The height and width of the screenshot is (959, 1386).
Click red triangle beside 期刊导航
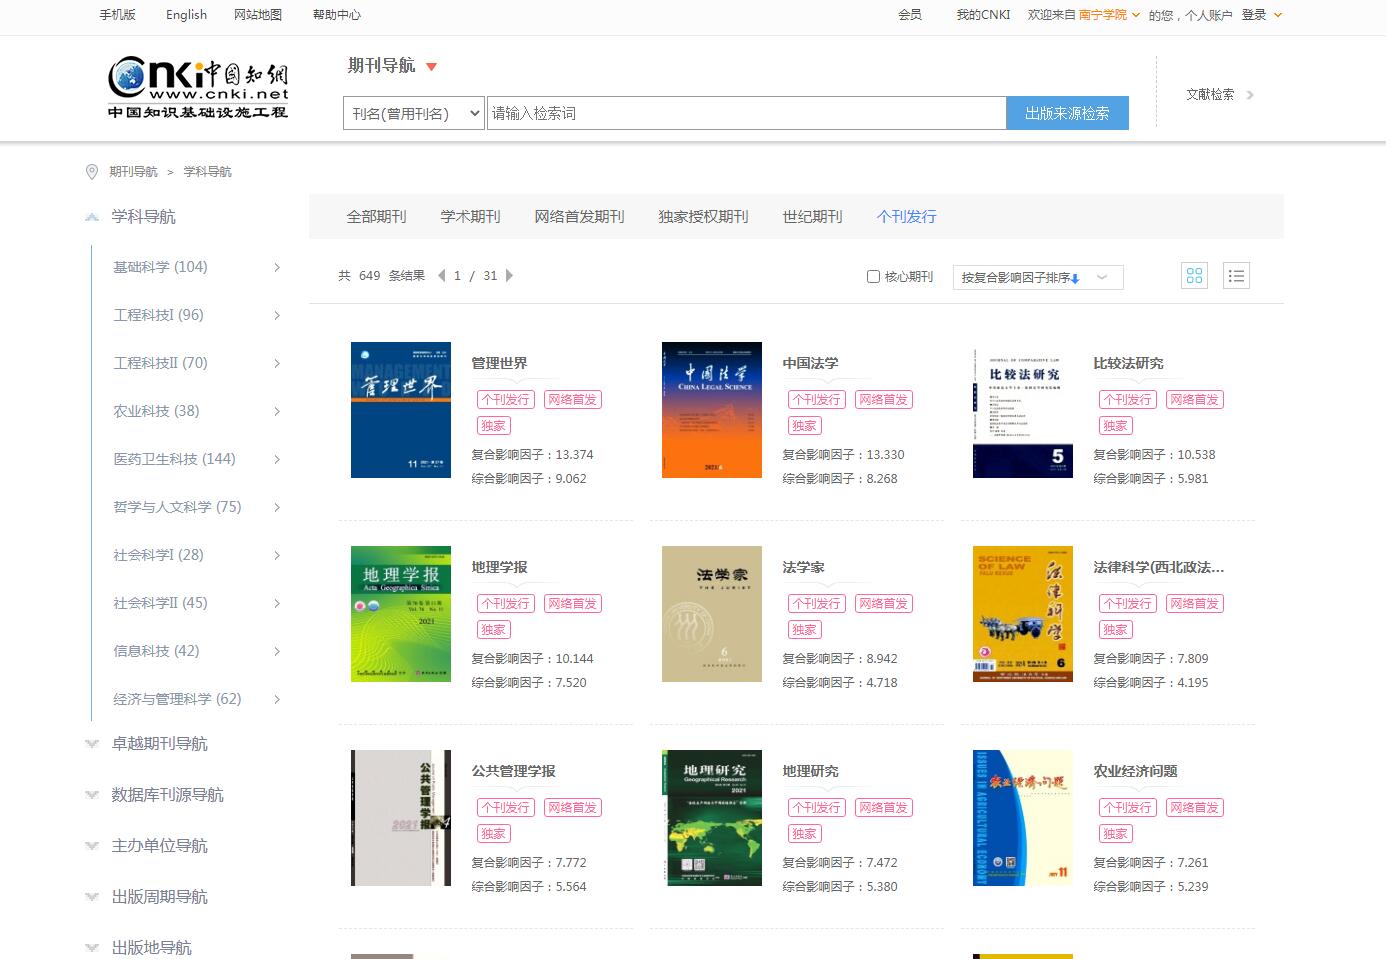432,67
